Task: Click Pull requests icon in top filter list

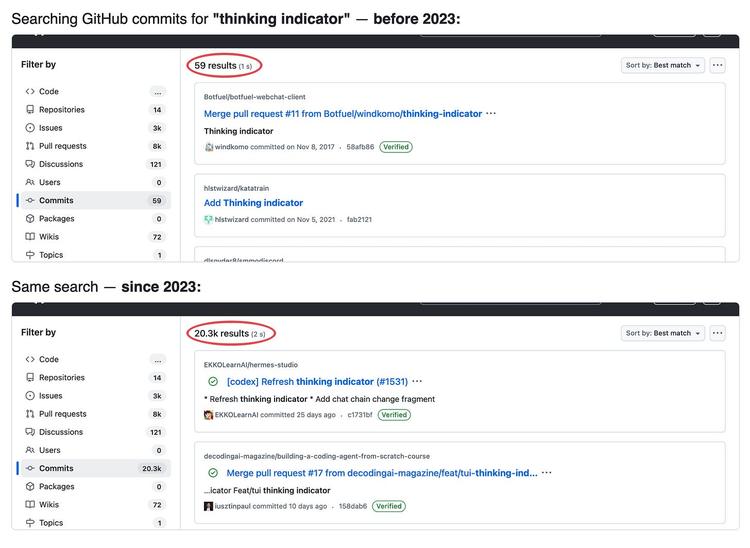Action: 30,146
